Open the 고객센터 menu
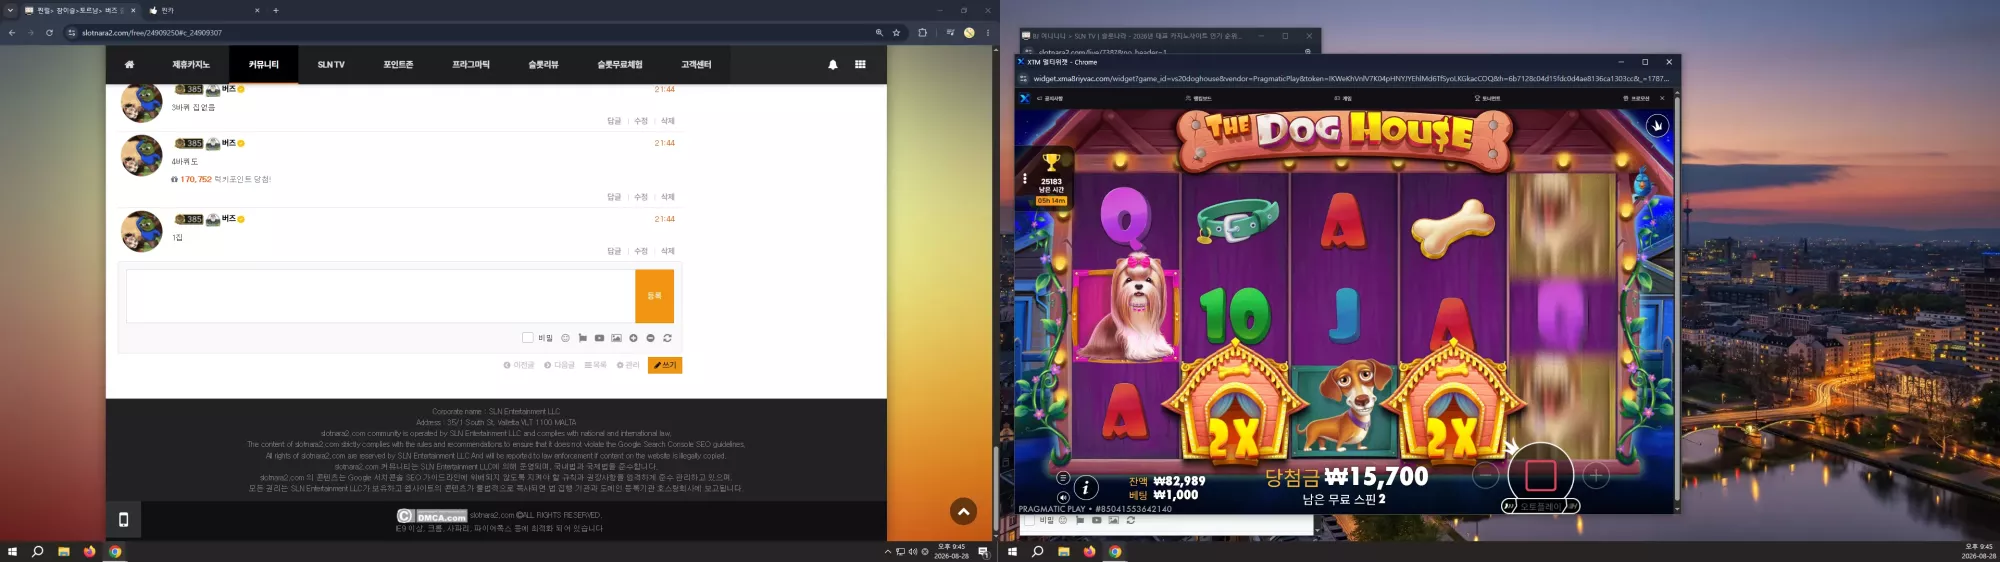2000x562 pixels. (696, 65)
